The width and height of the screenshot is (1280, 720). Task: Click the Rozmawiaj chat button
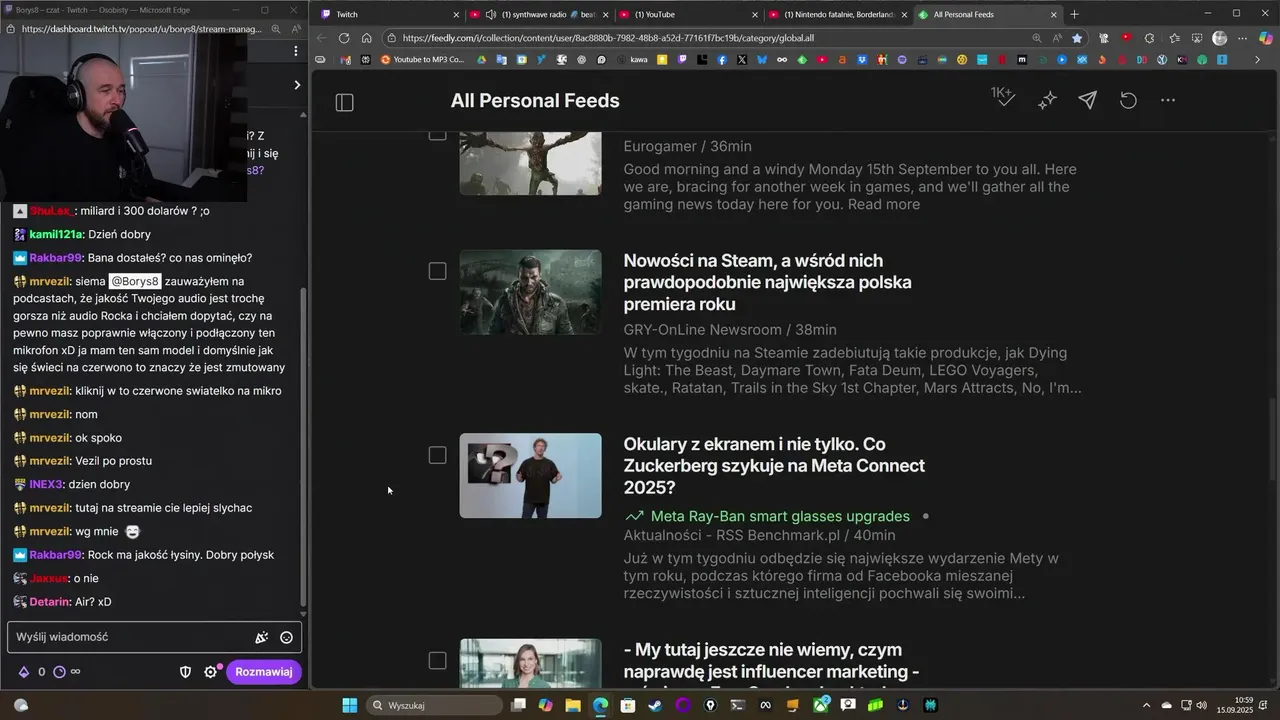264,672
